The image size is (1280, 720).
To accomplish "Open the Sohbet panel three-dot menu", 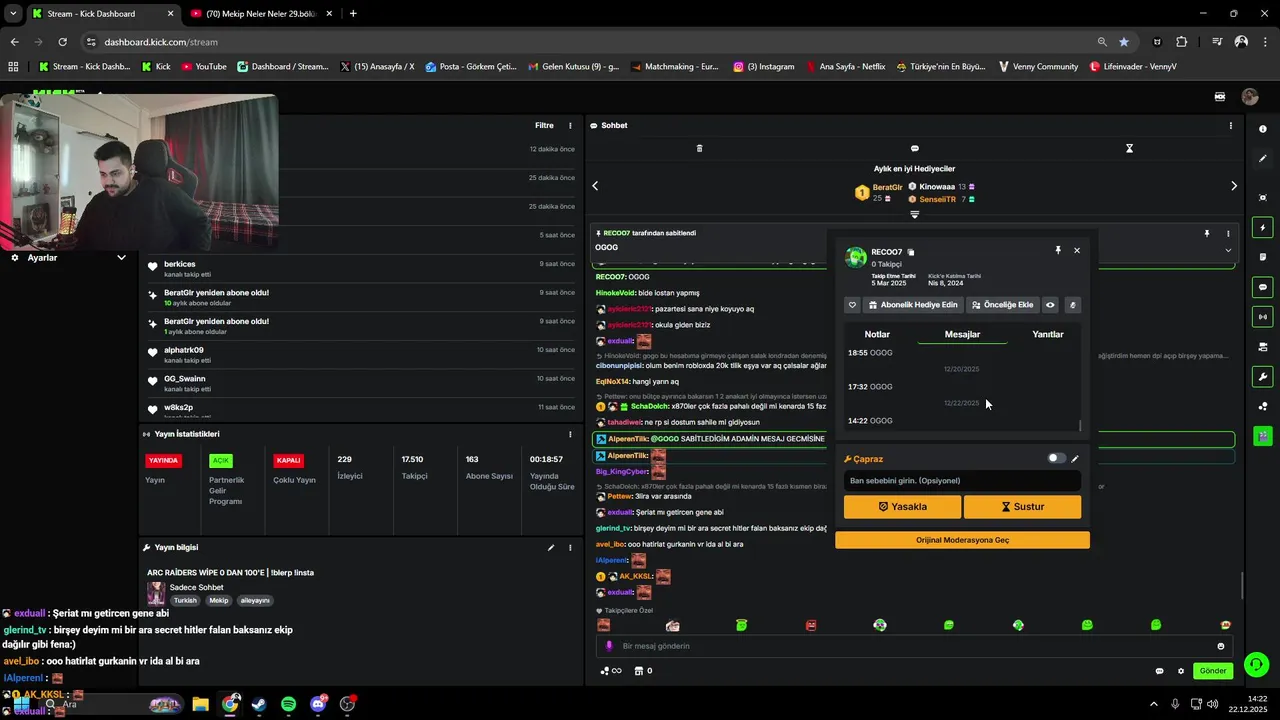I will point(1230,125).
